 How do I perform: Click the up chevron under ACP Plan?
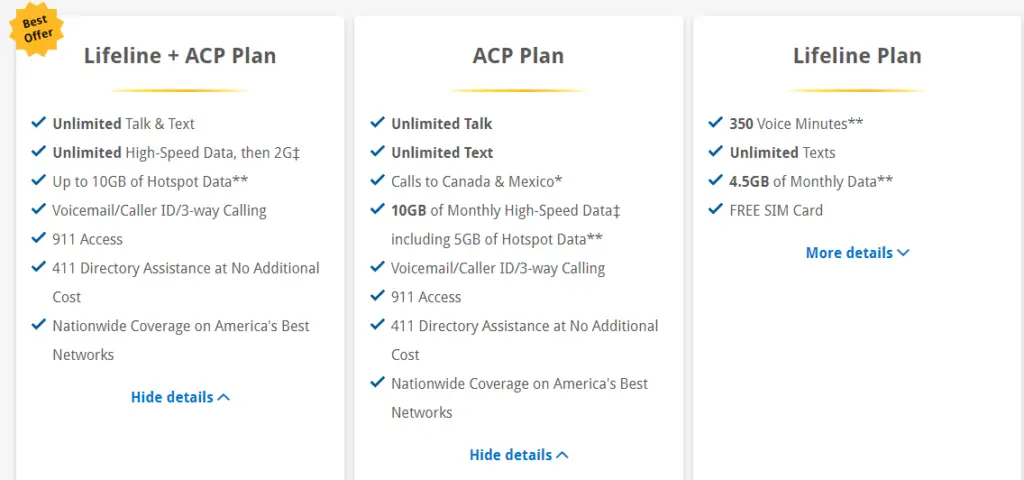coord(562,455)
